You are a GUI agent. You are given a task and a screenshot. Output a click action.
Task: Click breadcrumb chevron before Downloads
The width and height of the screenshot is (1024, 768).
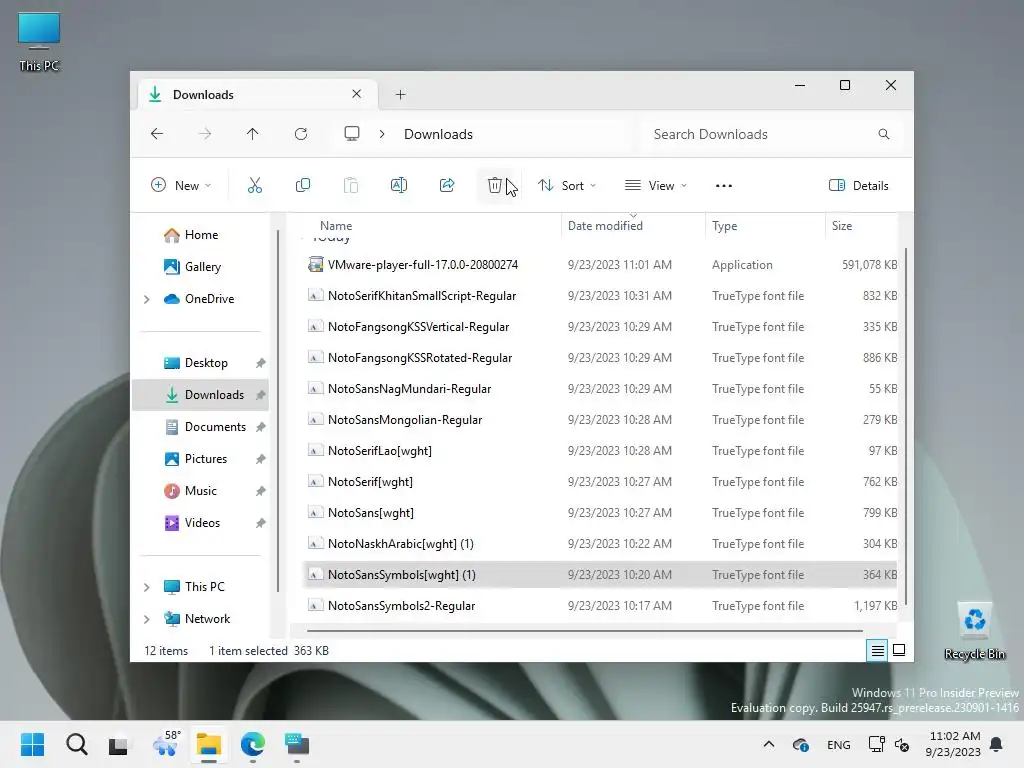[382, 134]
